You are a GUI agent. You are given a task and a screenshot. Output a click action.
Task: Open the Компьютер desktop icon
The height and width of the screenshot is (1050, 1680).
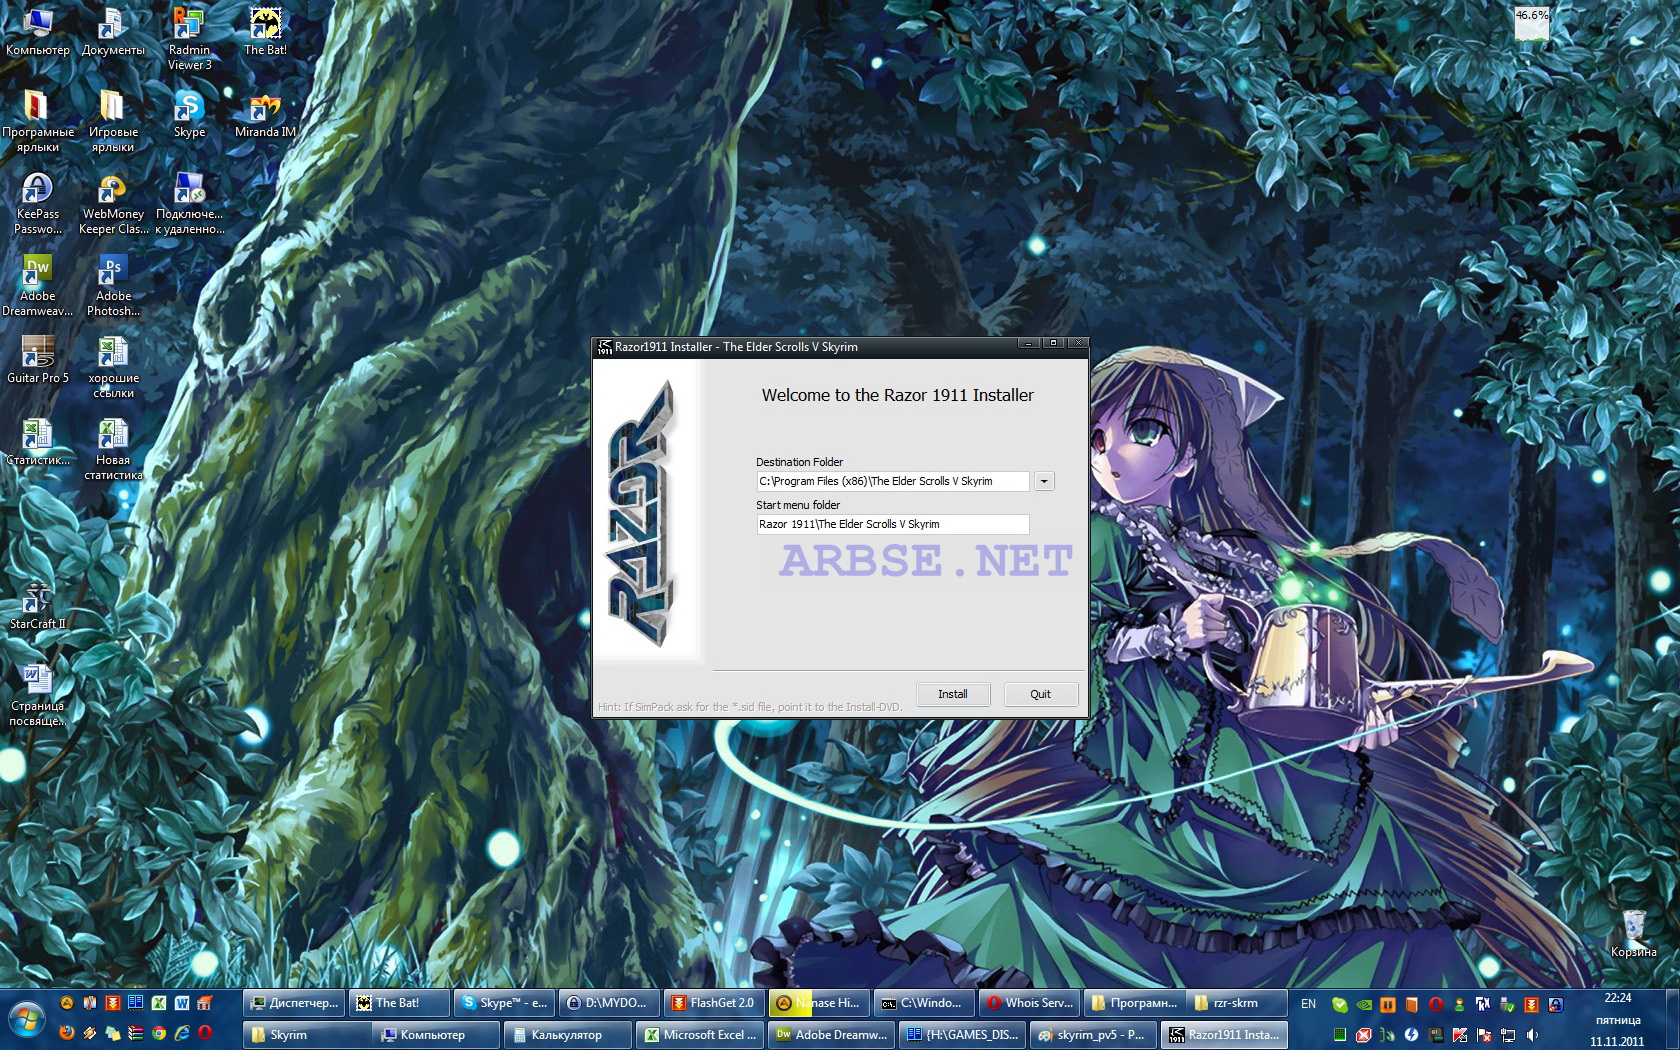[x=38, y=33]
